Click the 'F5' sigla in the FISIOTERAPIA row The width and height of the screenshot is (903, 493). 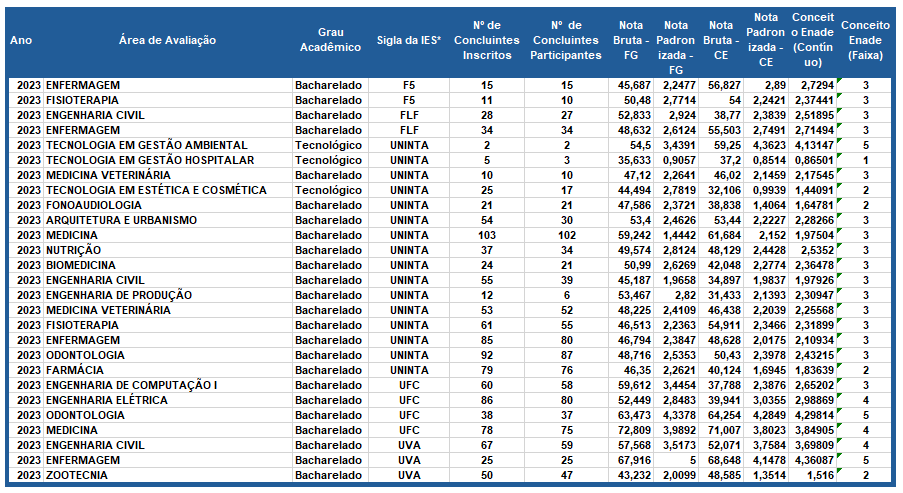(409, 100)
